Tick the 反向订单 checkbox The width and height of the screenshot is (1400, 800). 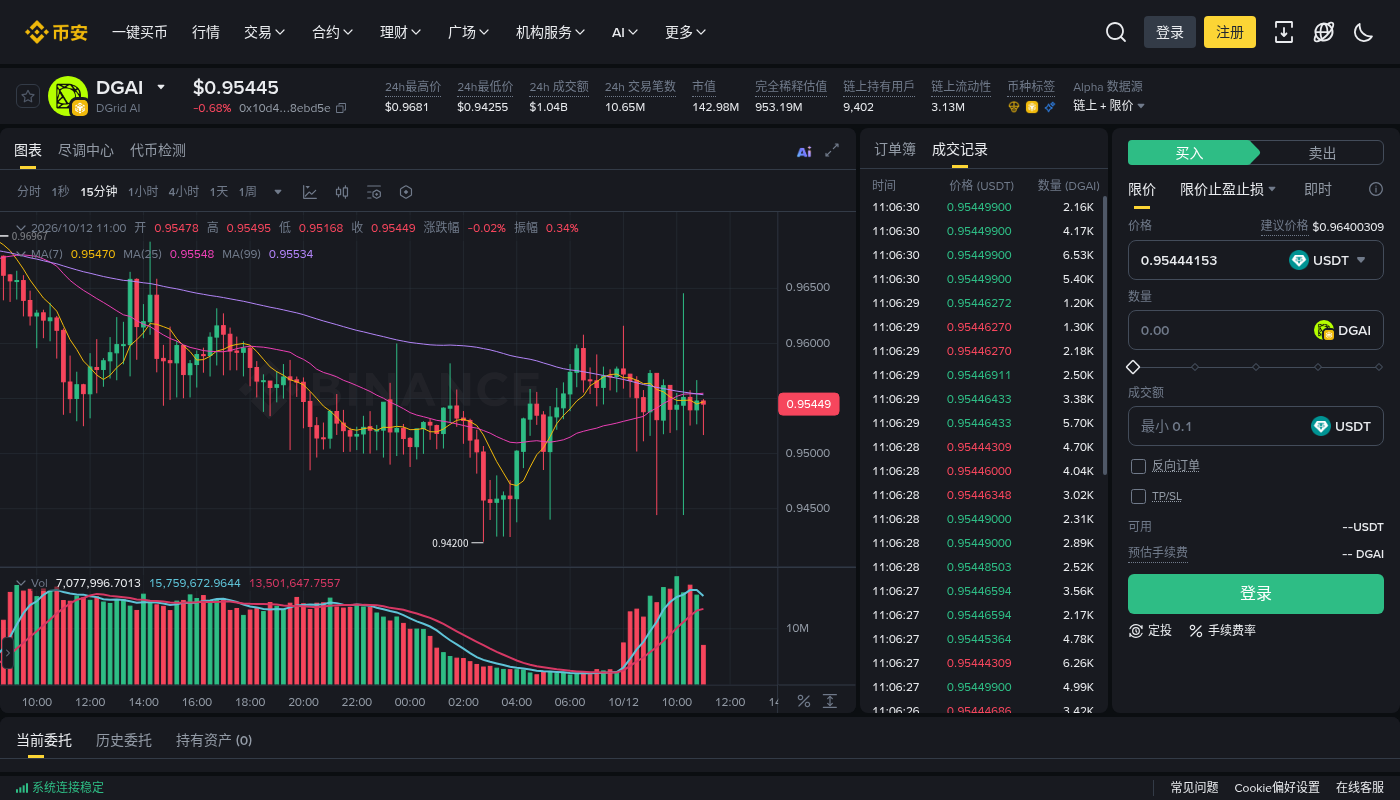tap(1138, 466)
